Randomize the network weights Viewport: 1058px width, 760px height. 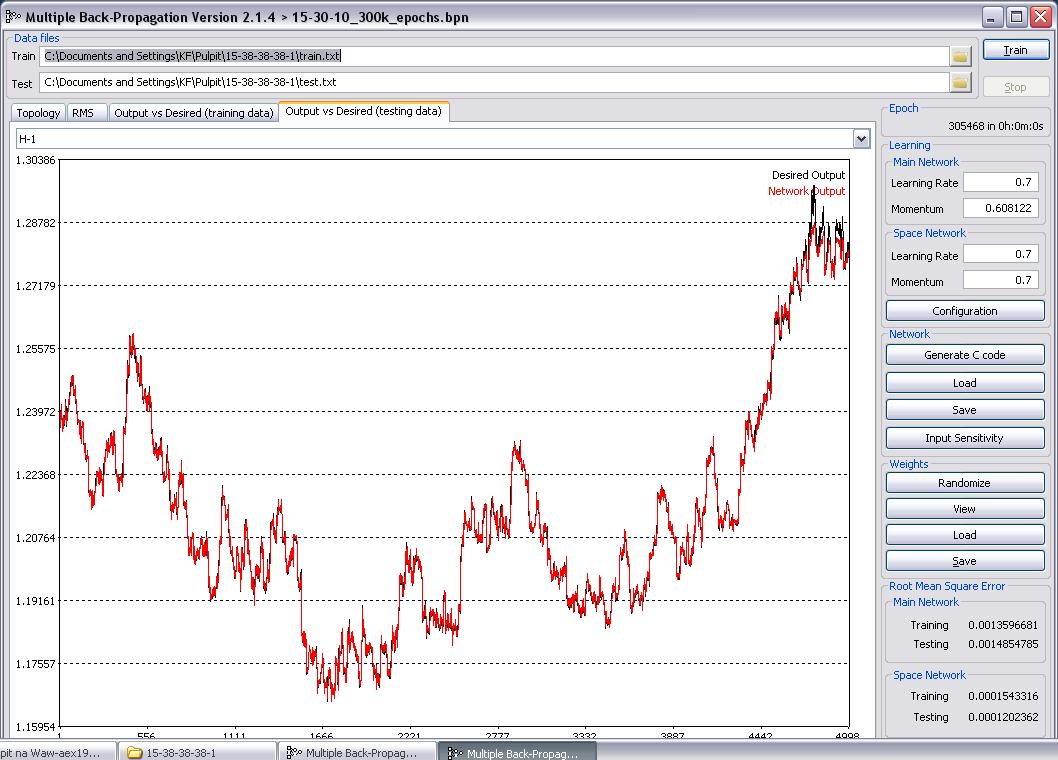pos(965,483)
